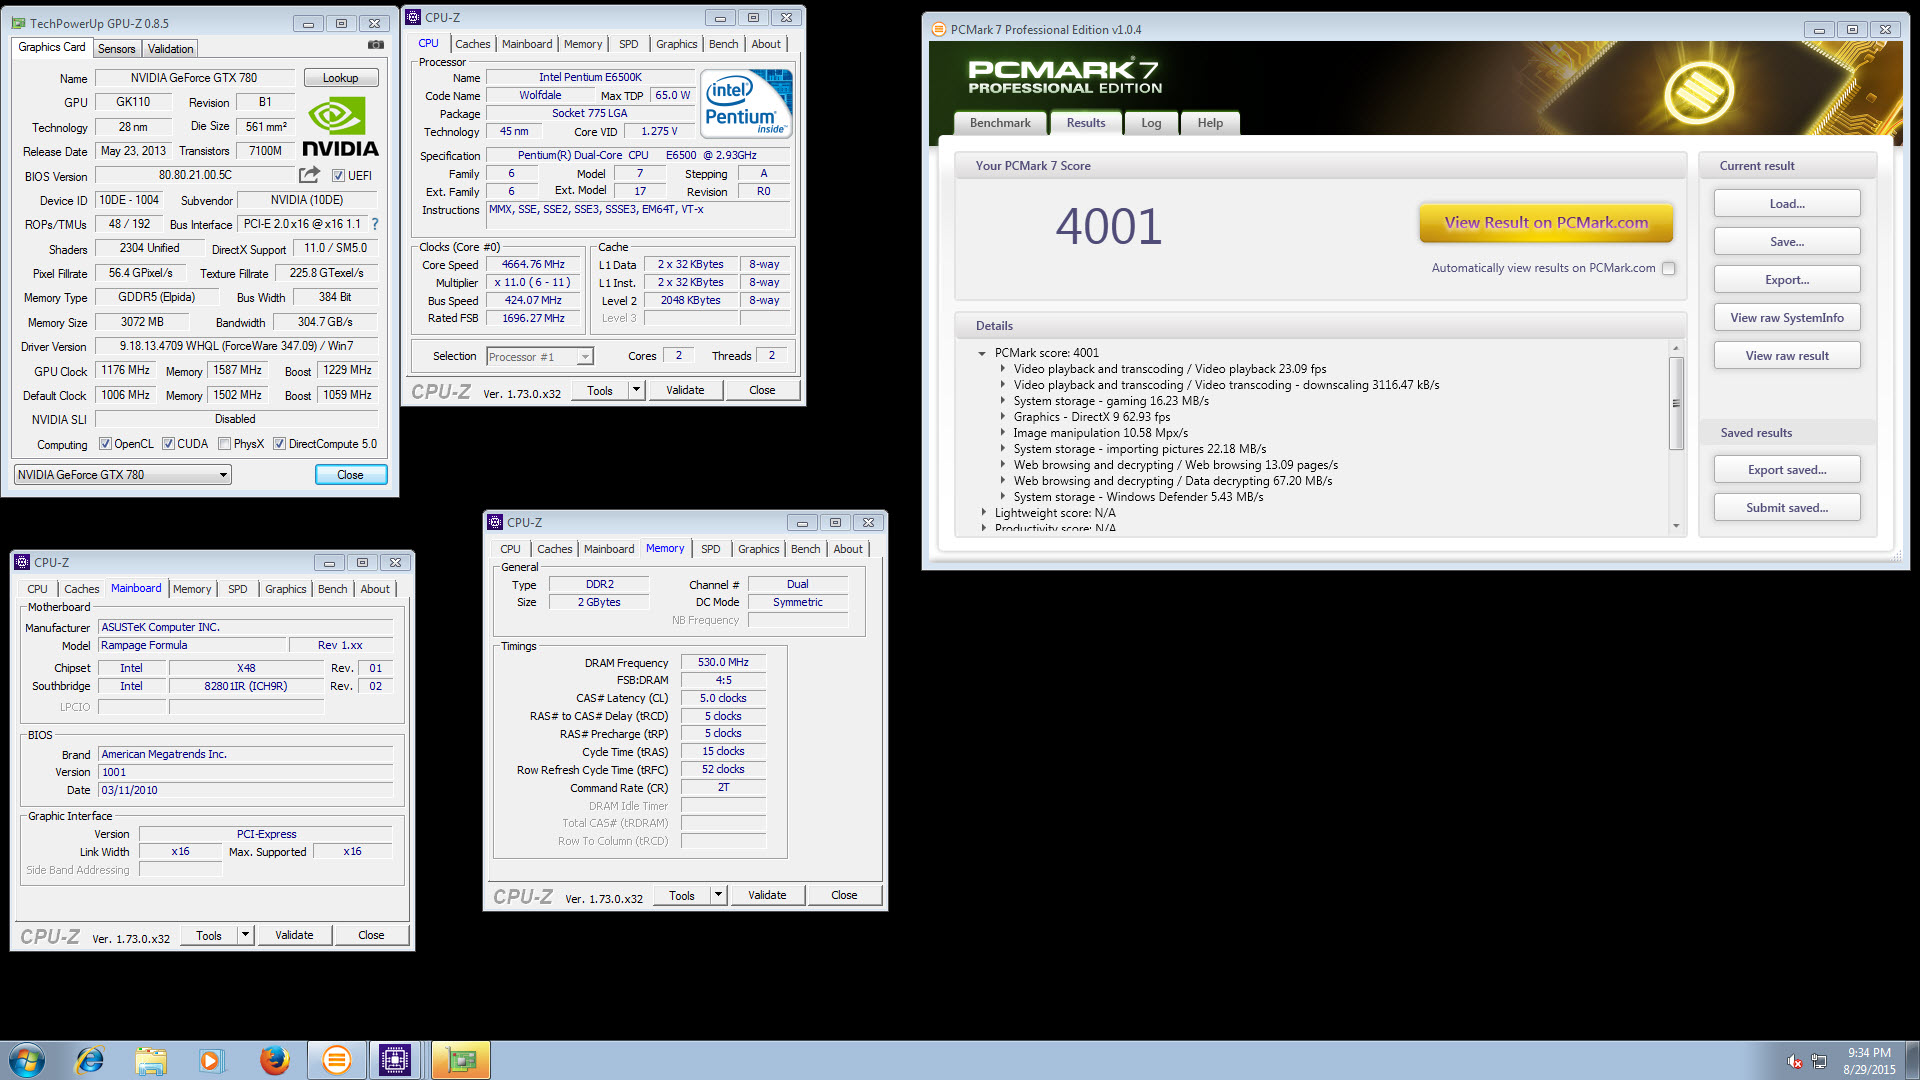The height and width of the screenshot is (1080, 1920).
Task: Open the Benchmark tab in PCMark 7
Action: pos(1000,123)
